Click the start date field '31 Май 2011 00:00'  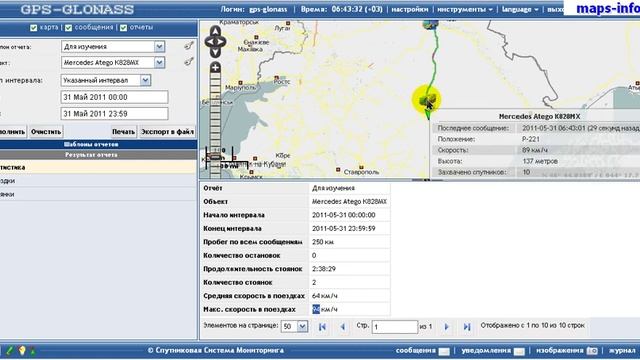(114, 97)
